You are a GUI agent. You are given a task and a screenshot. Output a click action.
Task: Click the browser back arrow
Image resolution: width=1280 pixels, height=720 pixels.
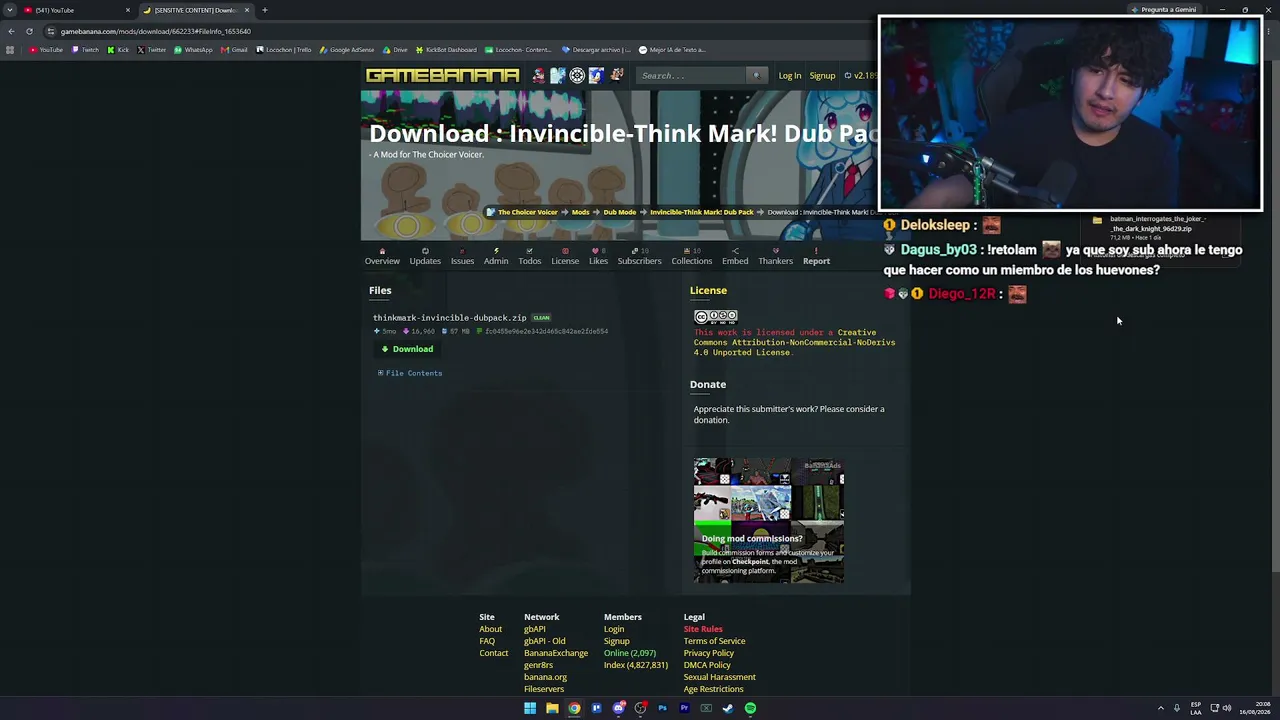point(11,31)
